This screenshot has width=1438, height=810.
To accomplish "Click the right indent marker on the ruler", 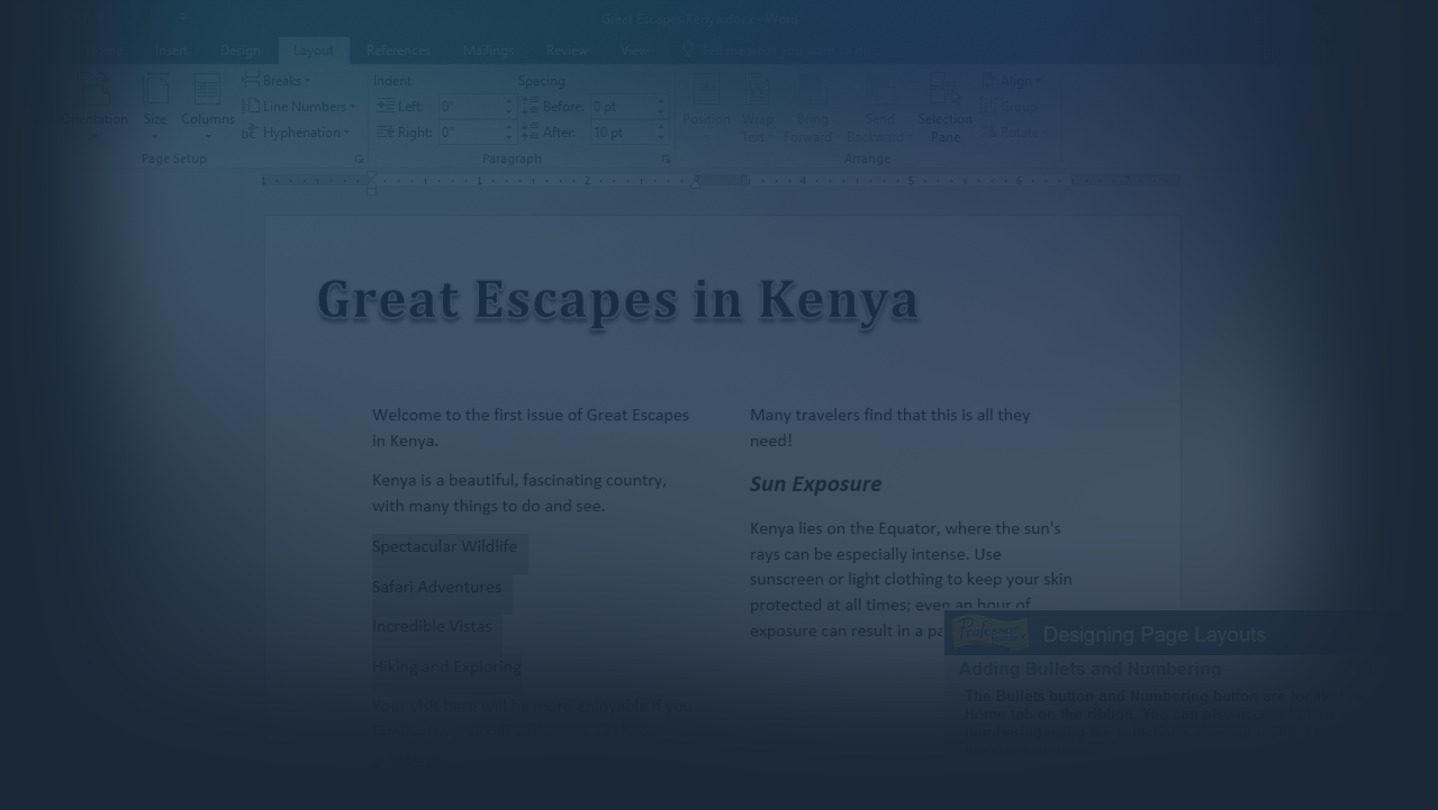I will click(696, 183).
